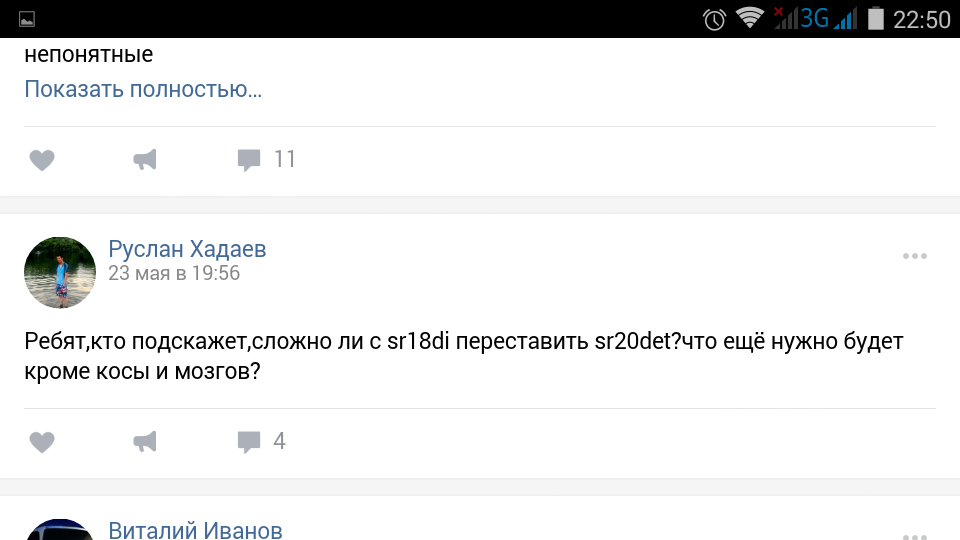Open Руслан Хадаев's profile name link
Image resolution: width=960 pixels, height=540 pixels.
point(187,249)
